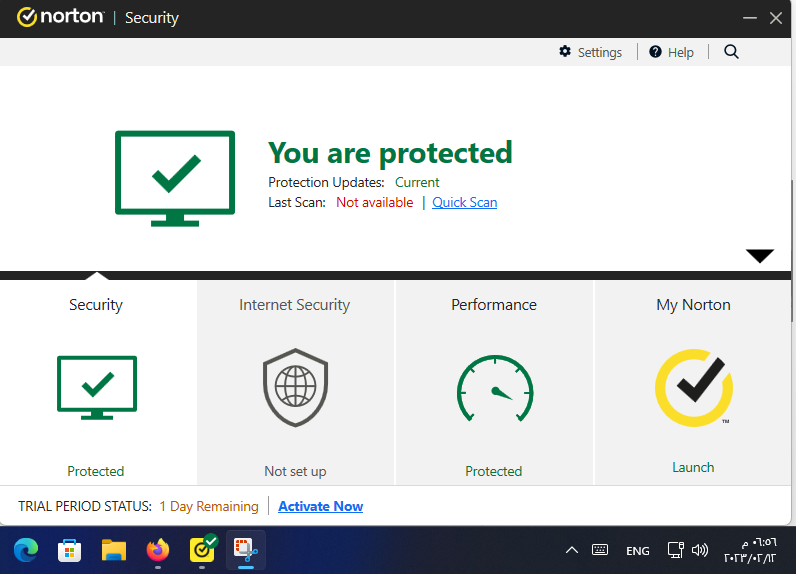Image resolution: width=796 pixels, height=574 pixels.
Task: Open File Explorer from the taskbar
Action: tap(114, 550)
